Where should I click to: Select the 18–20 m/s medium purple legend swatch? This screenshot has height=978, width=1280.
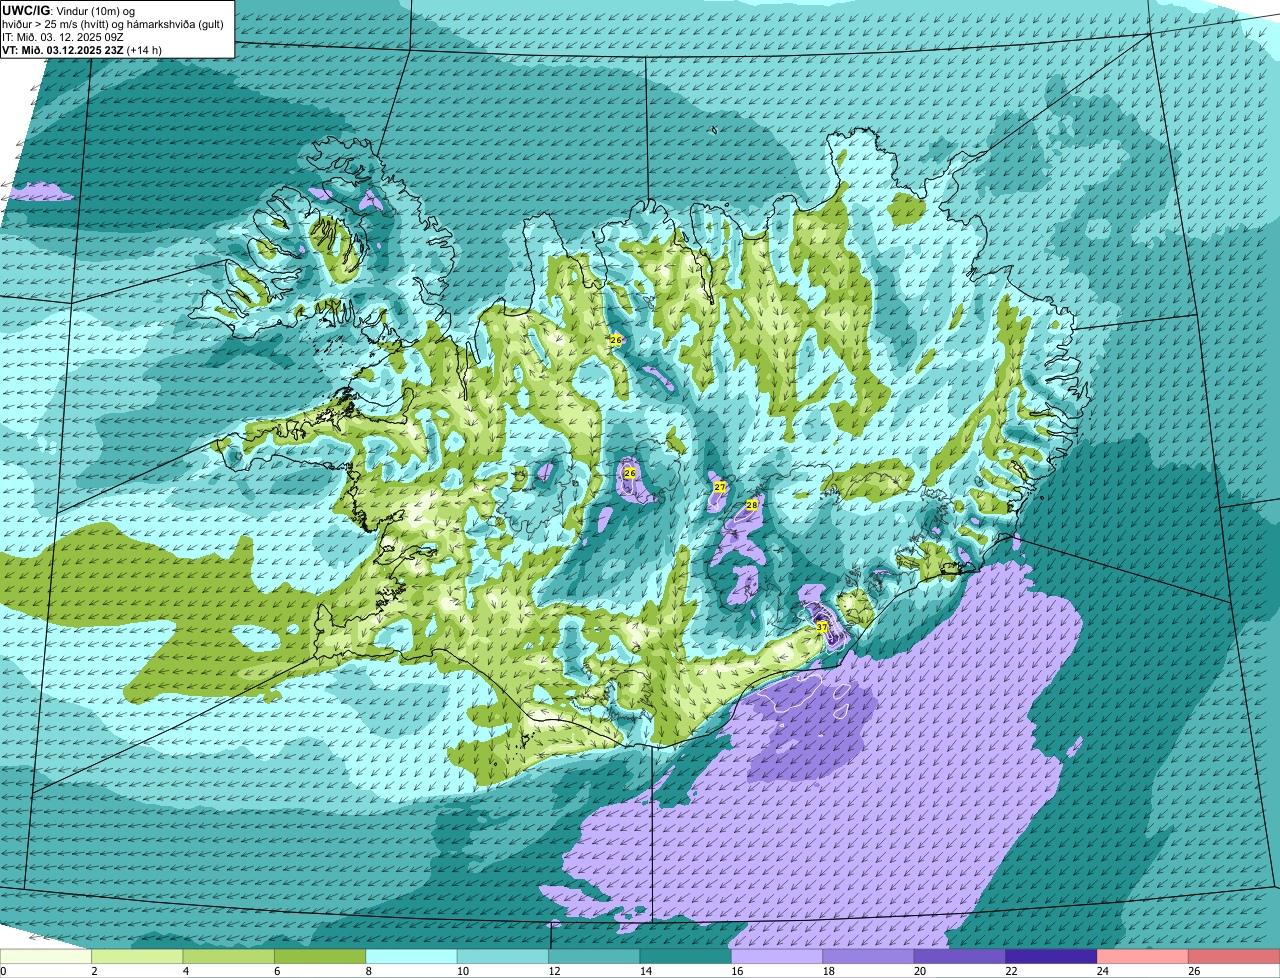click(x=868, y=956)
